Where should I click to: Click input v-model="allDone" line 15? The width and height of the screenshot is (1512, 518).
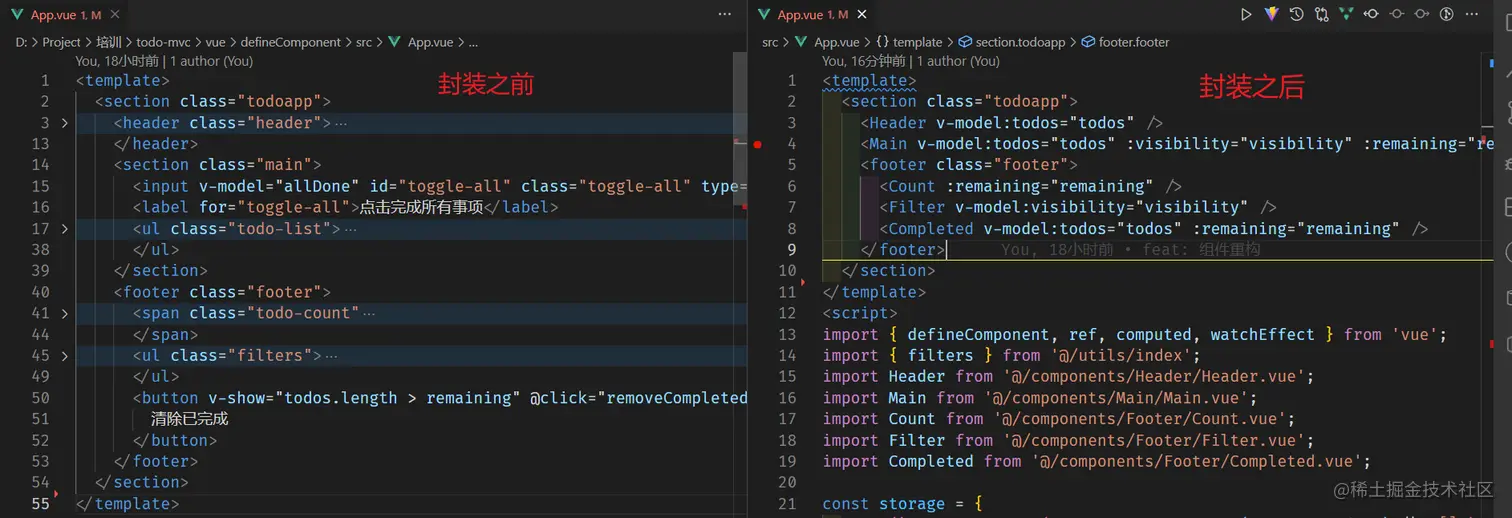pyautogui.click(x=440, y=187)
